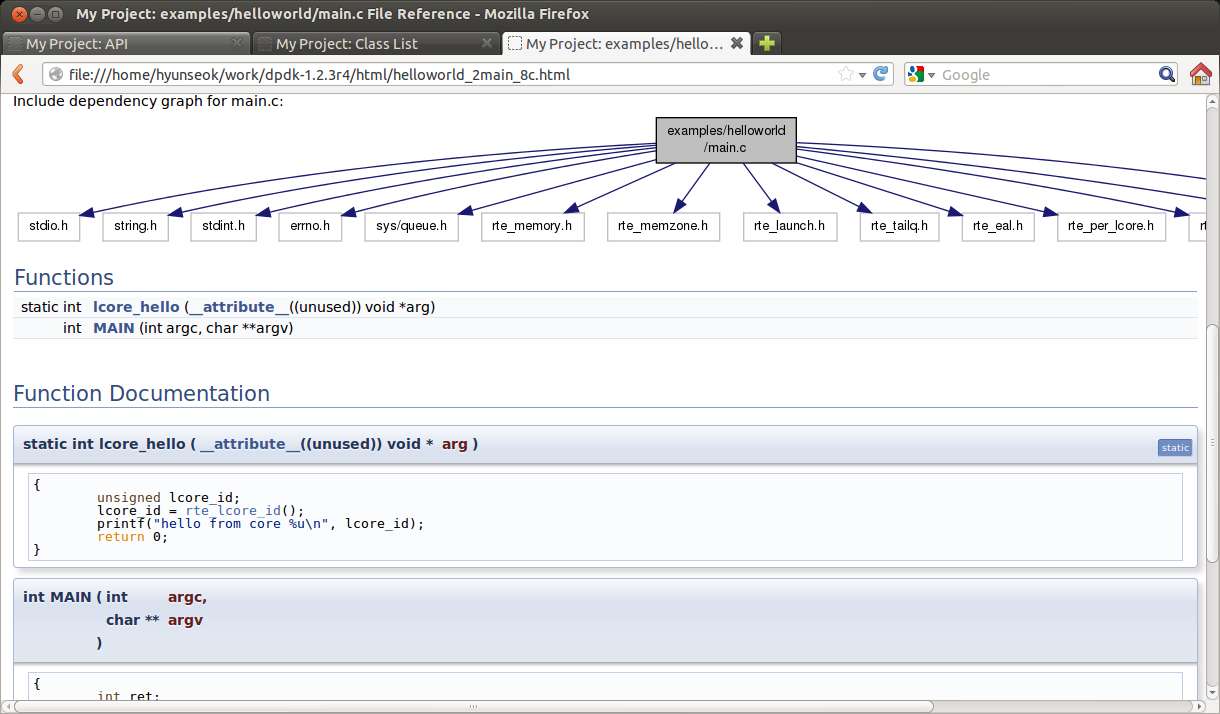
Task: Bookmark this page with the star icon
Action: click(846, 74)
